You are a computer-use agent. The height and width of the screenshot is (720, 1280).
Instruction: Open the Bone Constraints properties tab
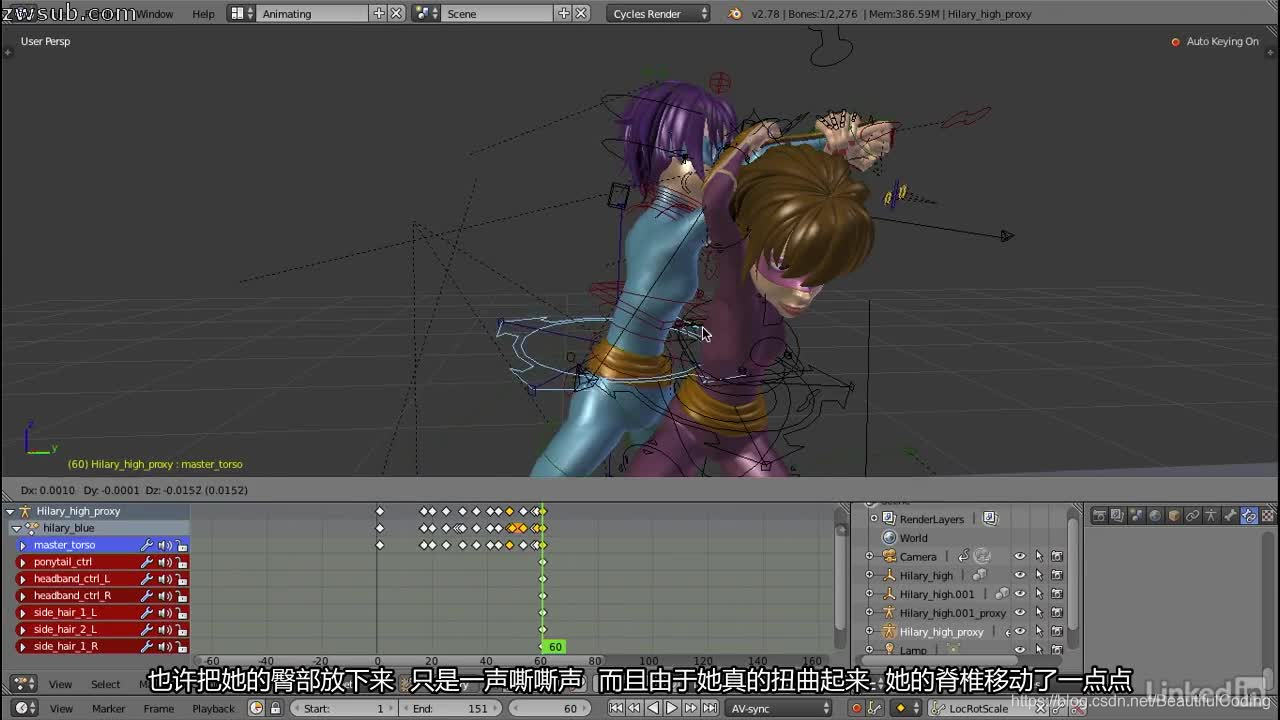tap(1249, 516)
